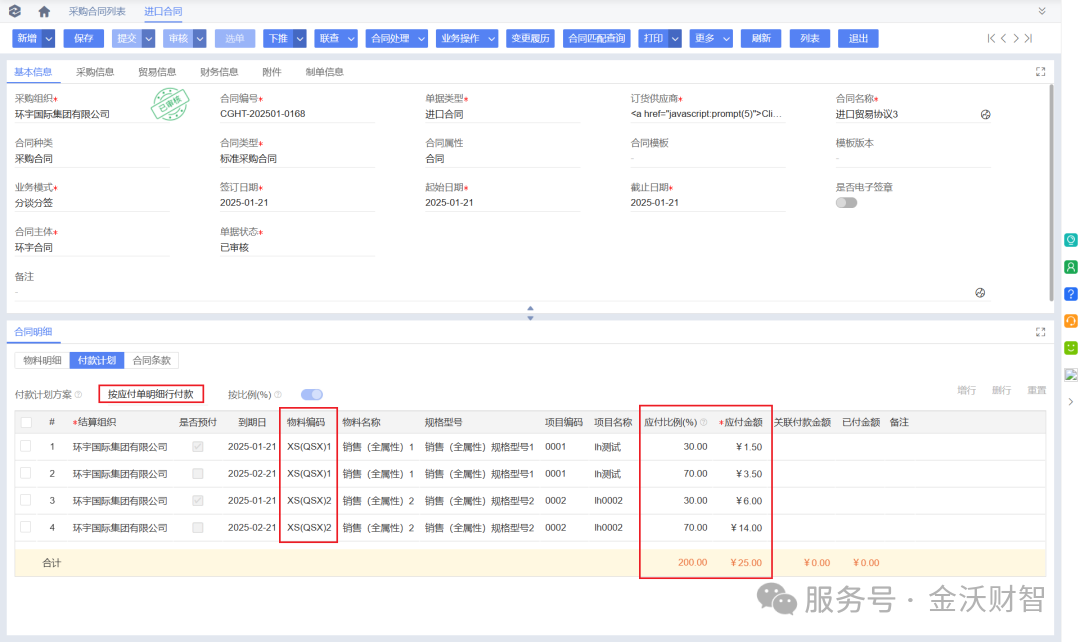The width and height of the screenshot is (1080, 642).
Task: Open the orange headset support icon
Action: point(1070,321)
